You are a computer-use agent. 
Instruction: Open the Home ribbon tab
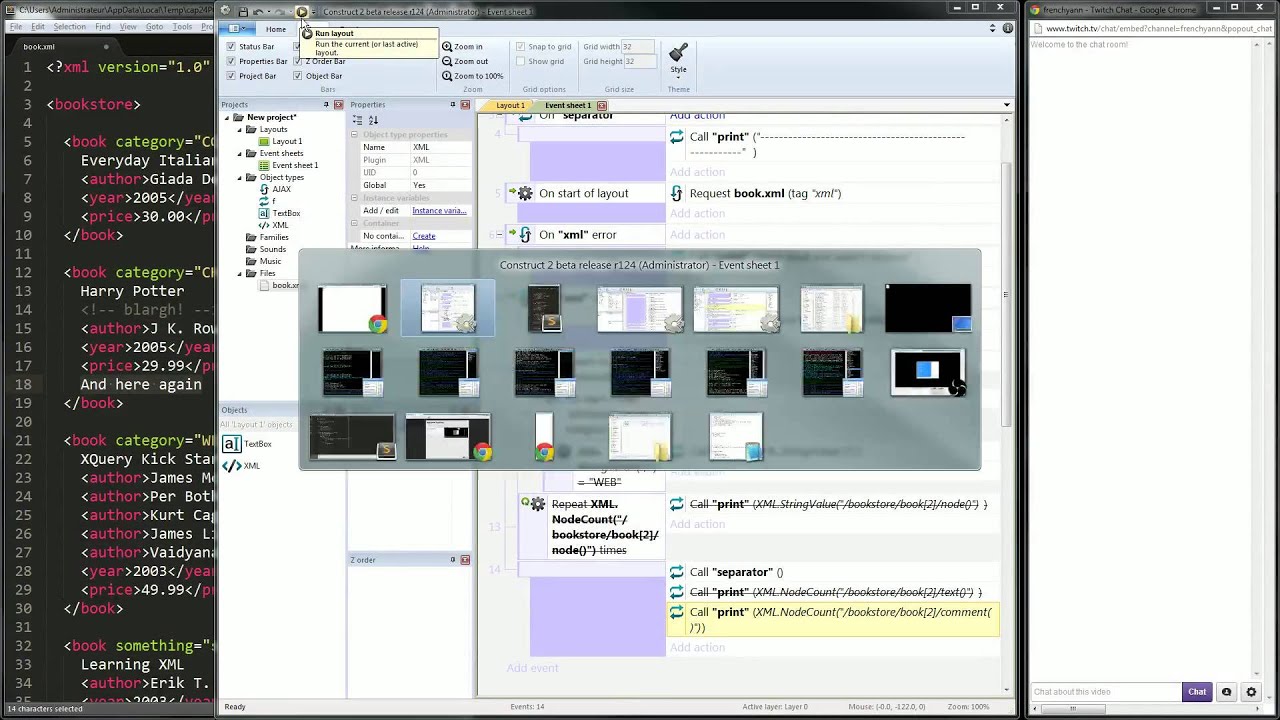click(x=275, y=29)
